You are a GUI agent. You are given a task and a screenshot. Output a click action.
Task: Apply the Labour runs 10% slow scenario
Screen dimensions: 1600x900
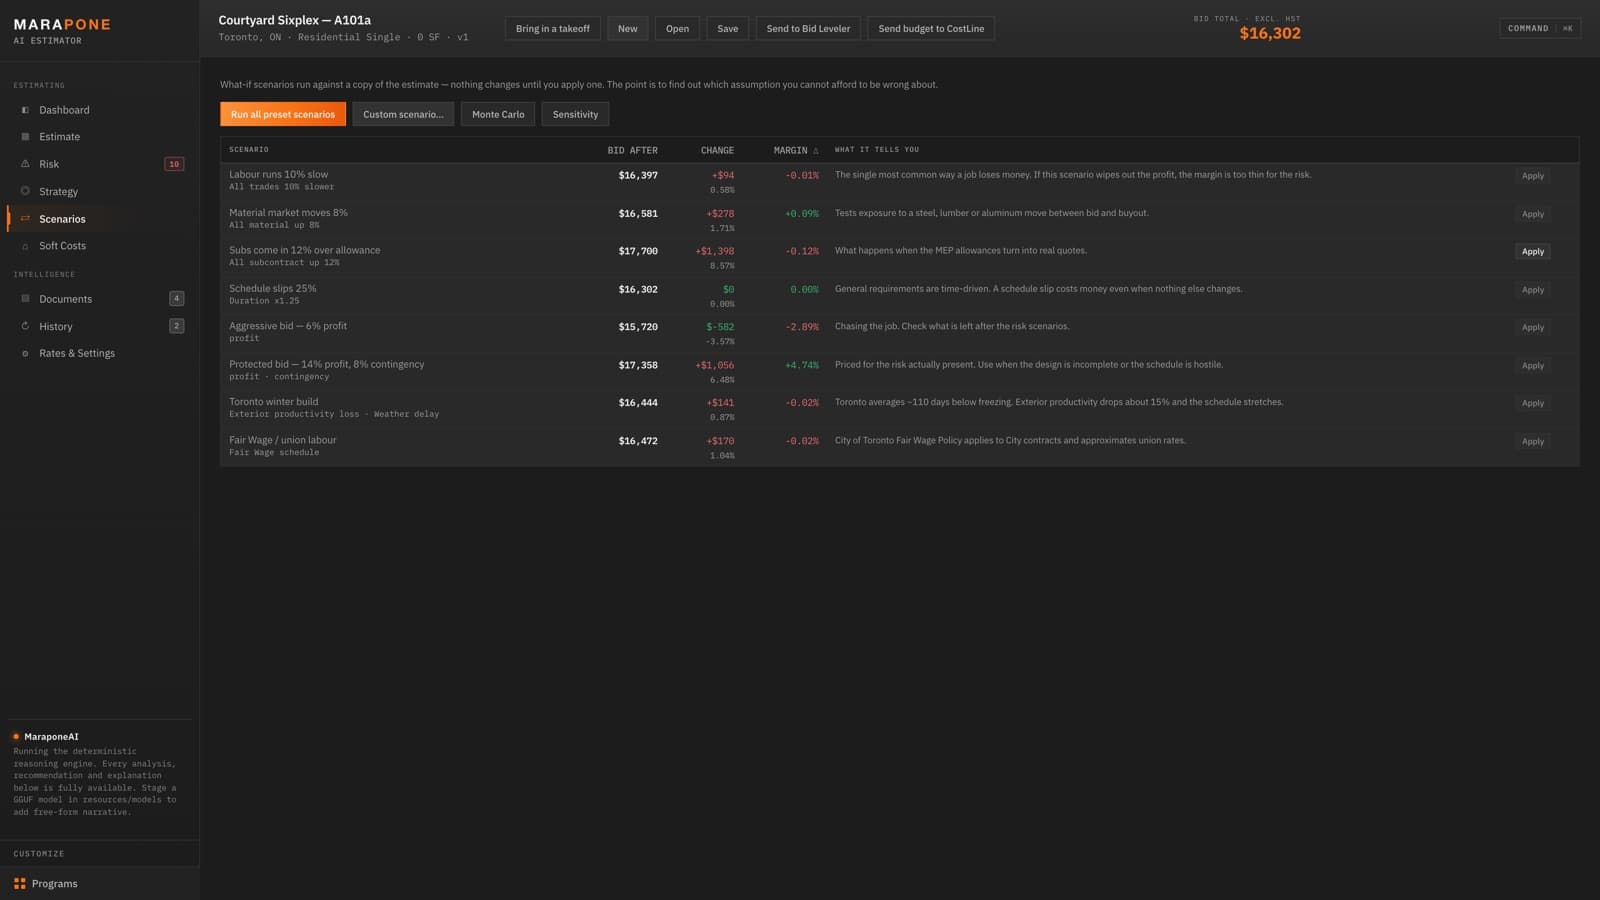coord(1533,176)
